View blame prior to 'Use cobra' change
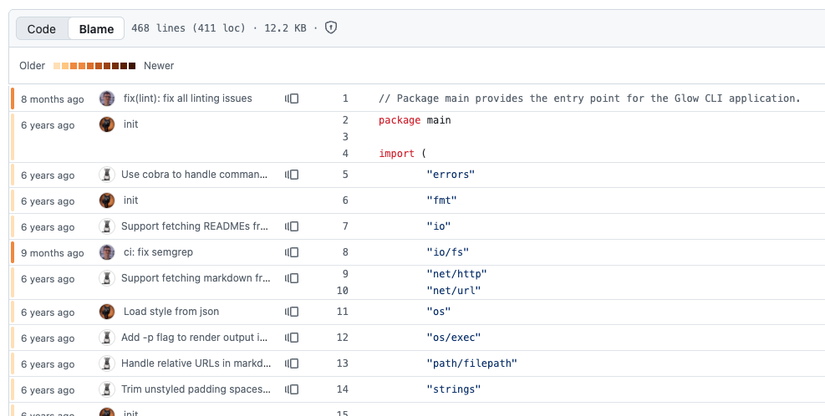This screenshot has width=825, height=416. (292, 175)
